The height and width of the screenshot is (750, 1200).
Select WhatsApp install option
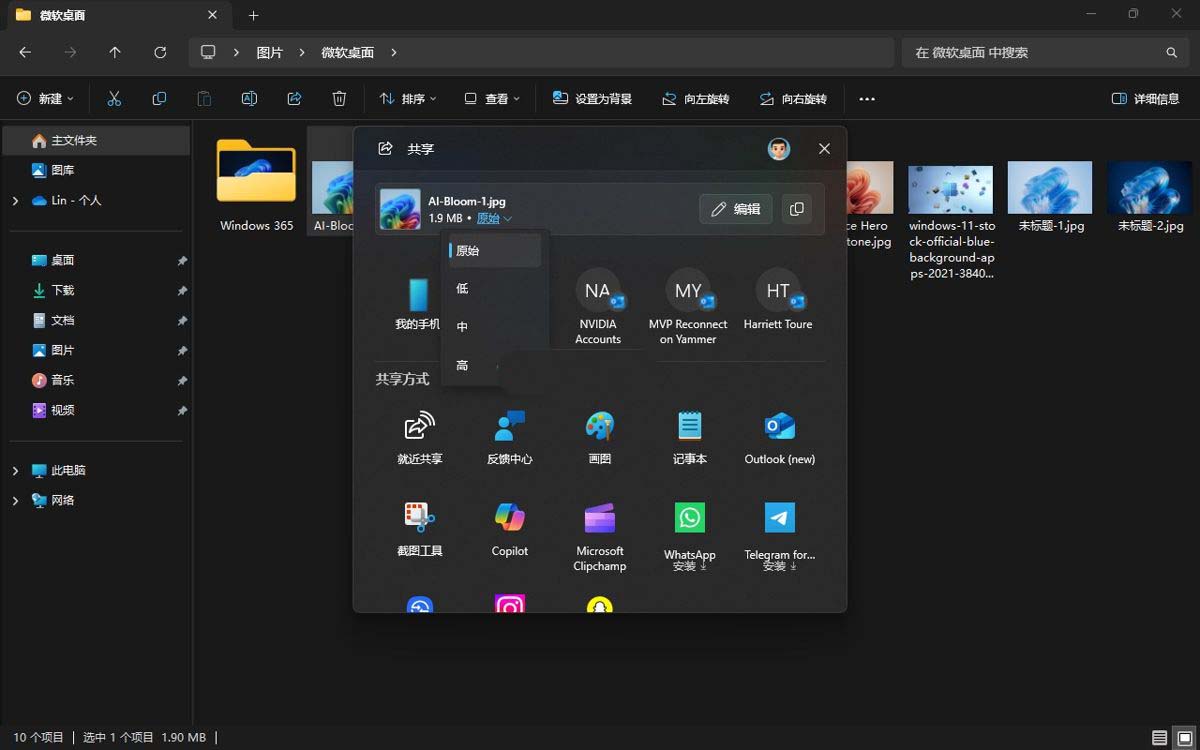(x=690, y=537)
